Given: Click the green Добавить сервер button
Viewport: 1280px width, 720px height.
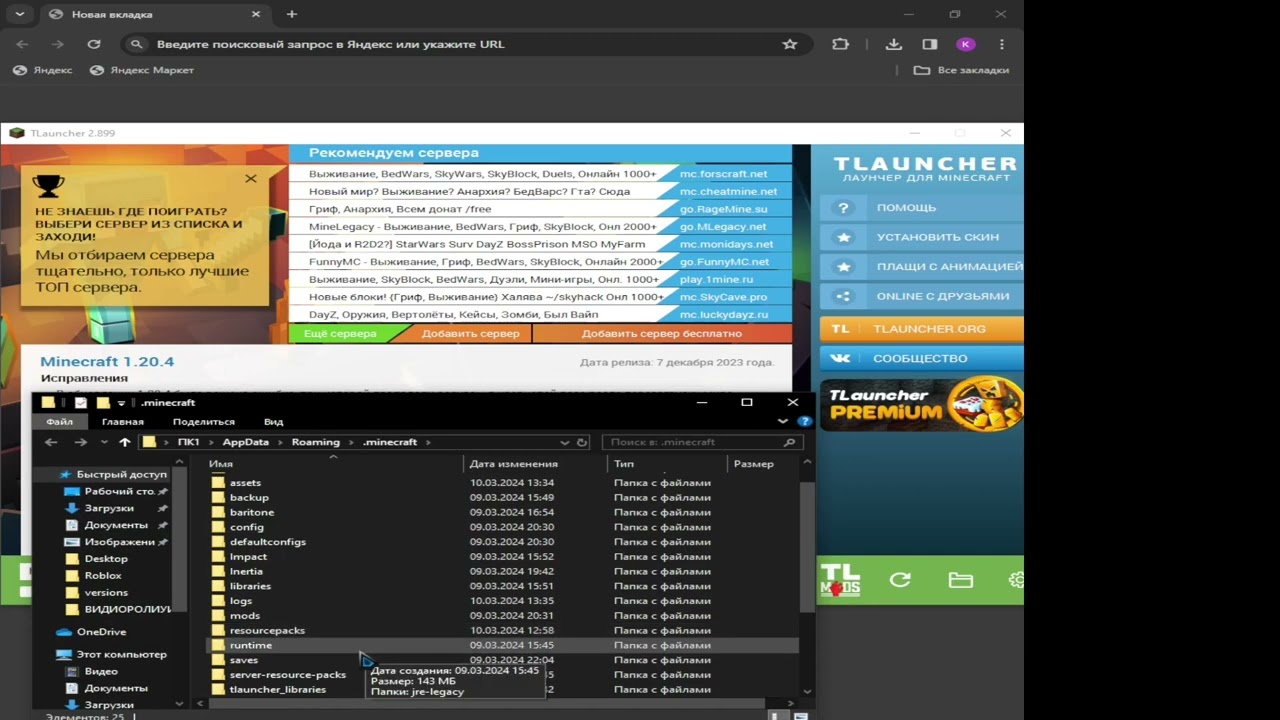Looking at the screenshot, I should tap(470, 333).
